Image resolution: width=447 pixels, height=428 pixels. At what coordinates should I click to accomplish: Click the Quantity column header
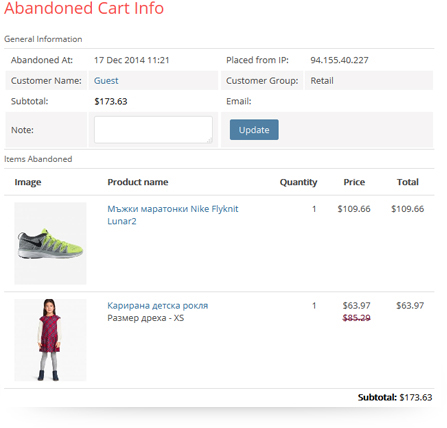(298, 182)
